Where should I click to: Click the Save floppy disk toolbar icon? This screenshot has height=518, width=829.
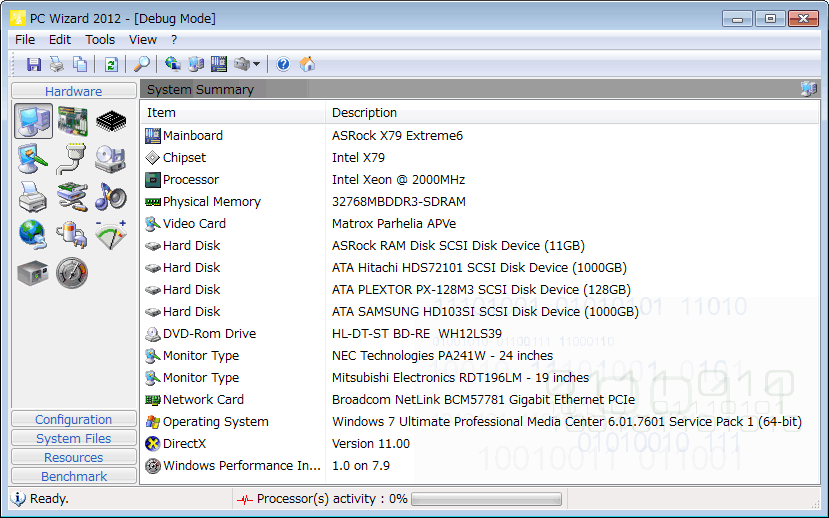pyautogui.click(x=34, y=64)
